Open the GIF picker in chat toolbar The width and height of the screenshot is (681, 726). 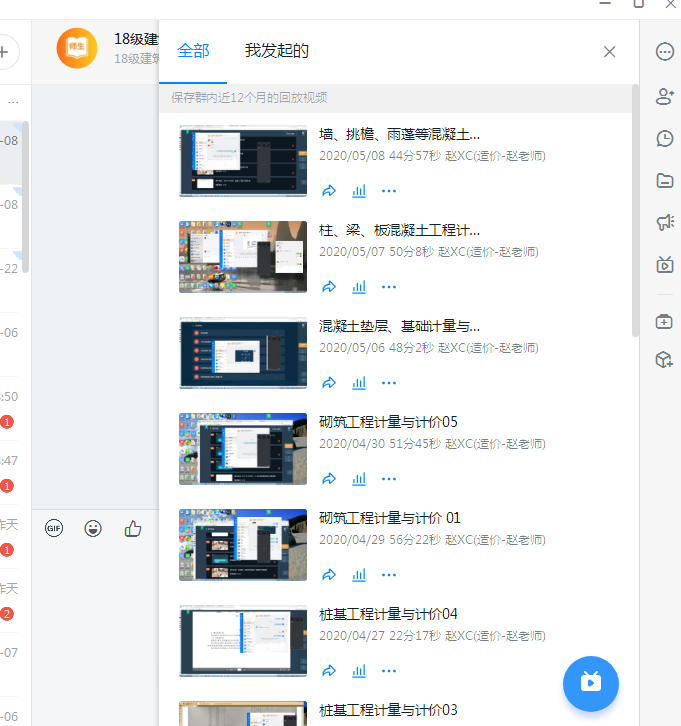pyautogui.click(x=54, y=528)
